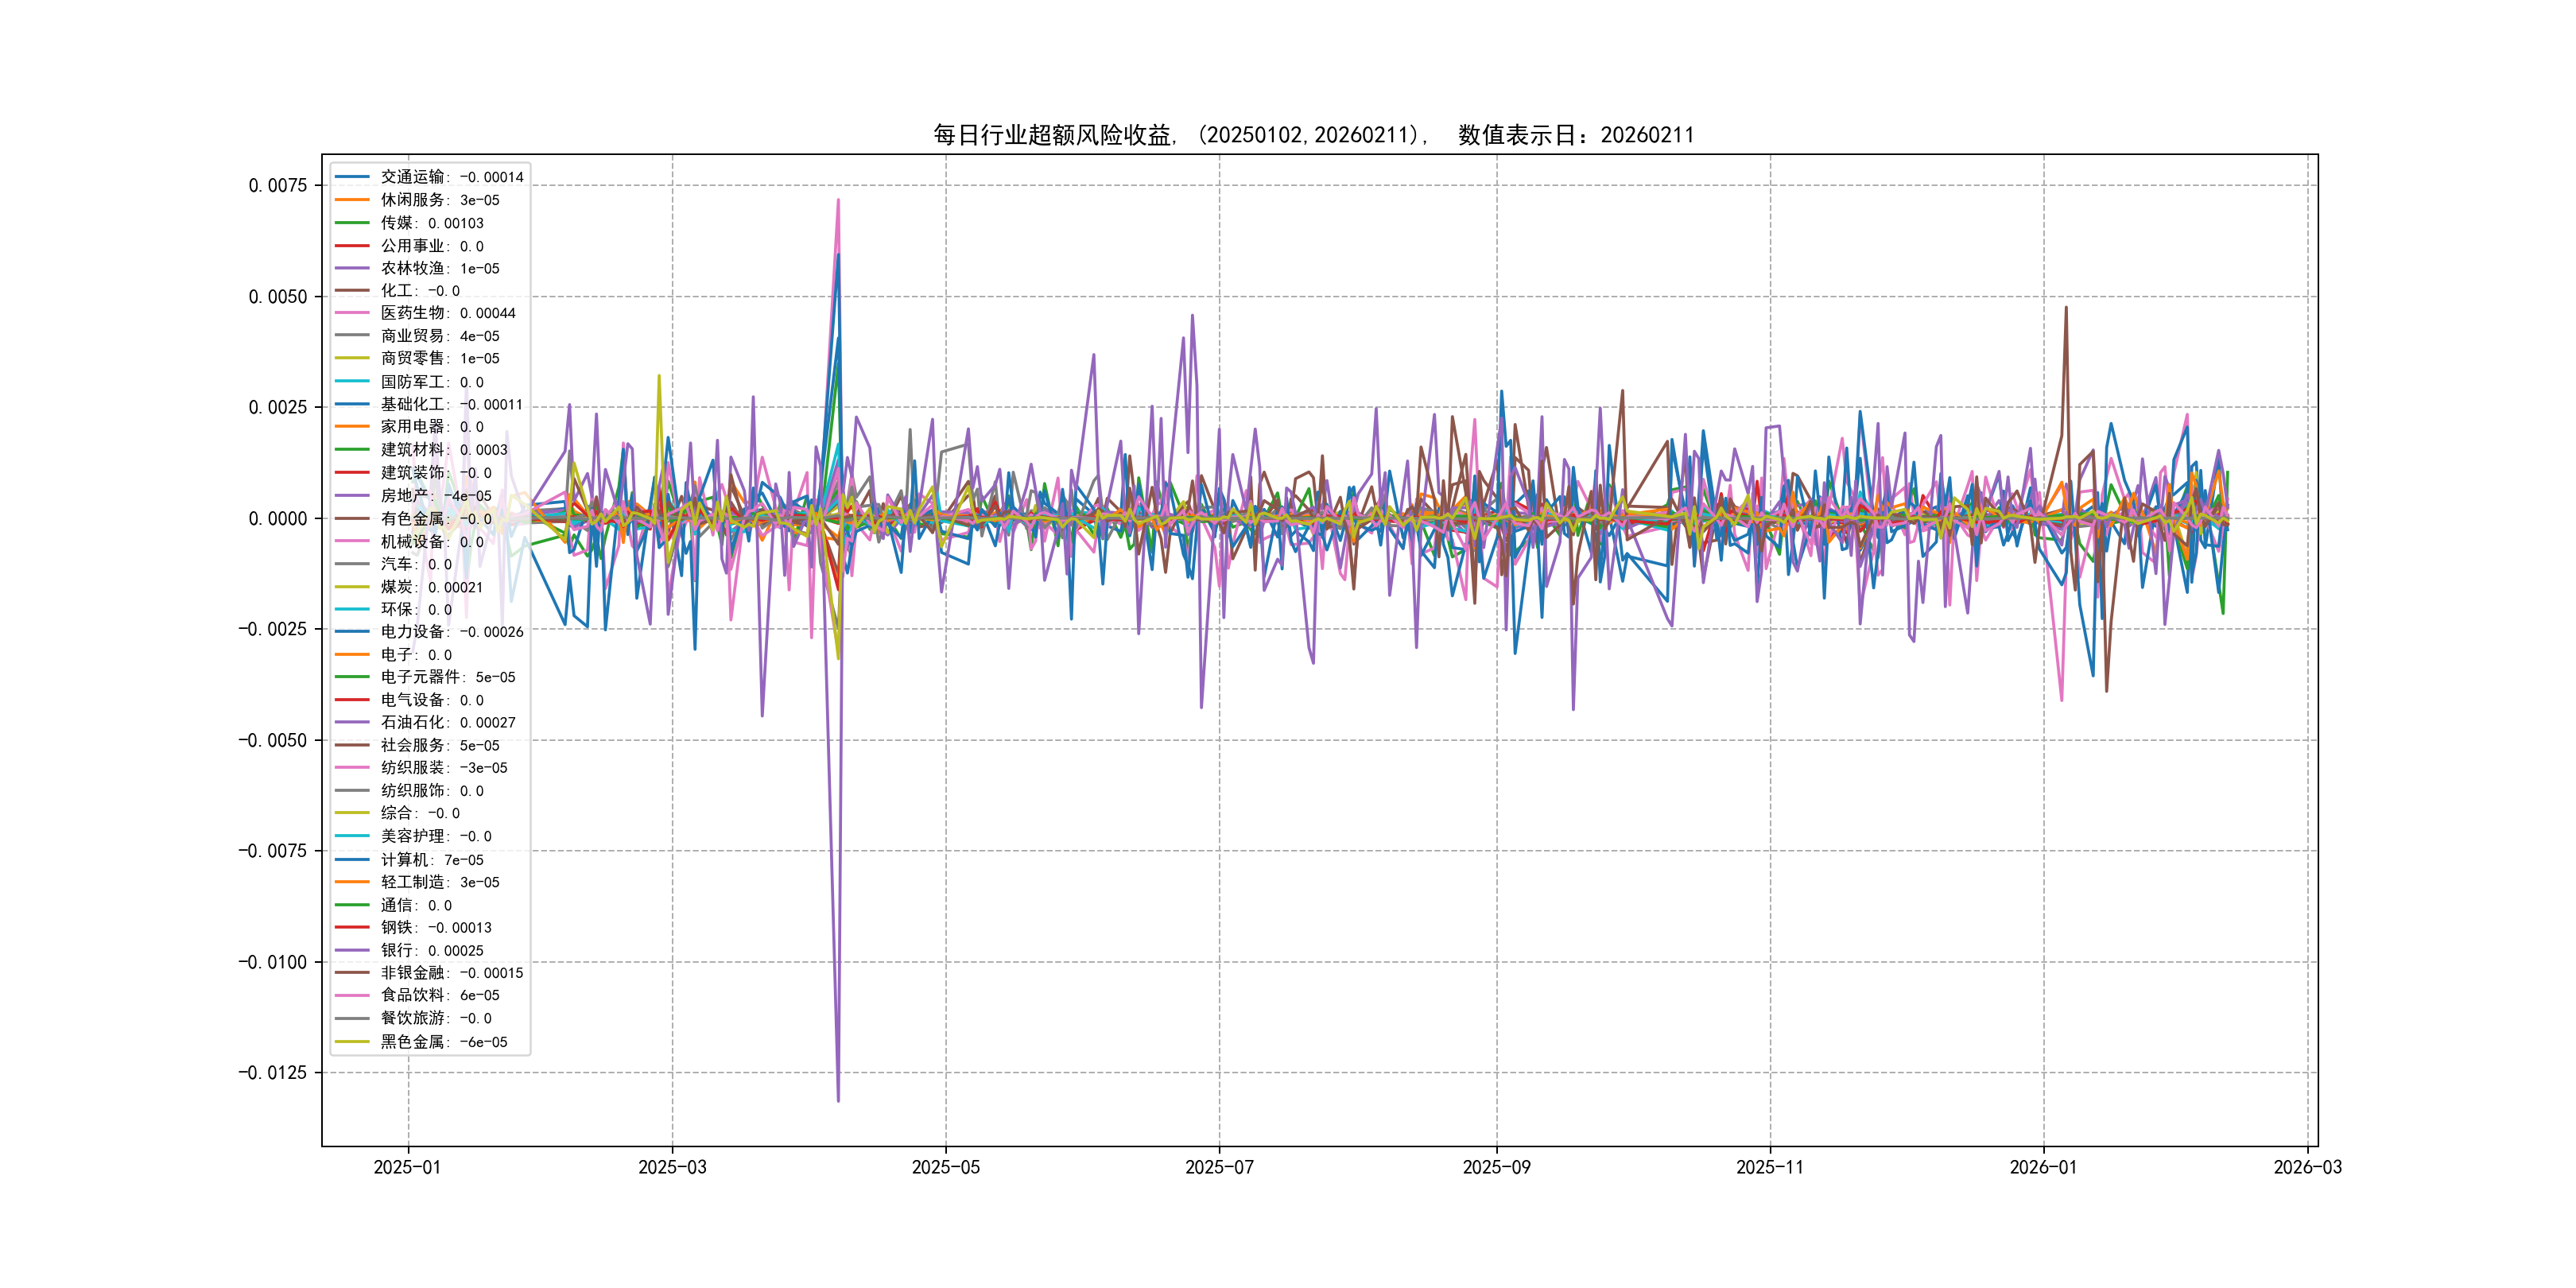2576x1288 pixels.
Task: Click the 2025-01 x-axis tick label
Action: click(407, 1167)
